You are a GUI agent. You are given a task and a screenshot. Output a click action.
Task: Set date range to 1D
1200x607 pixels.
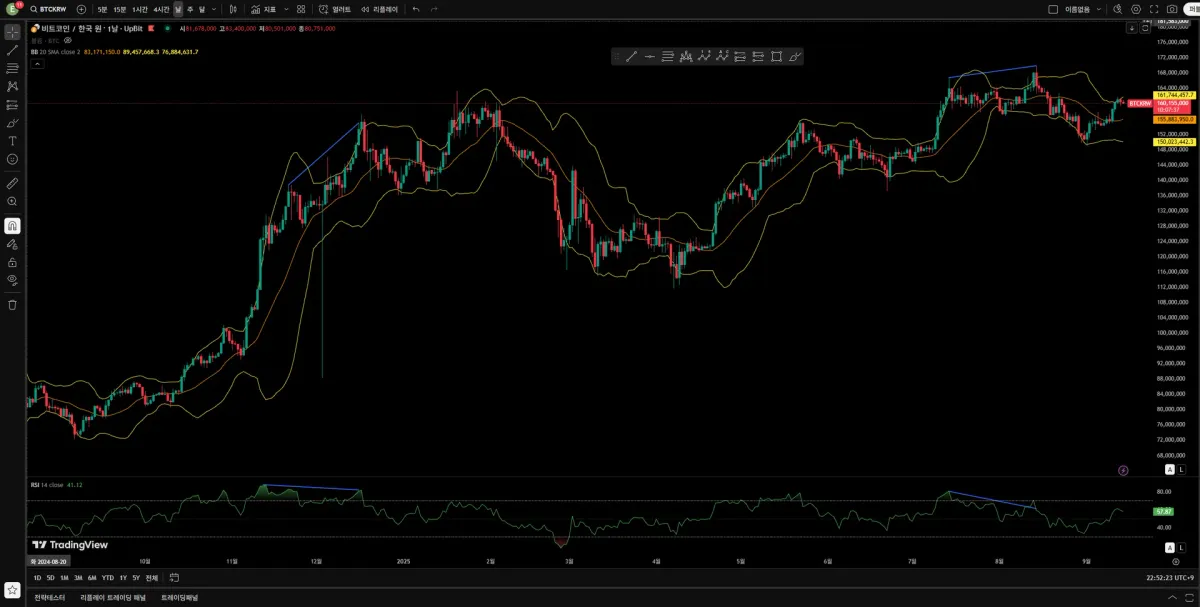pyautogui.click(x=37, y=577)
